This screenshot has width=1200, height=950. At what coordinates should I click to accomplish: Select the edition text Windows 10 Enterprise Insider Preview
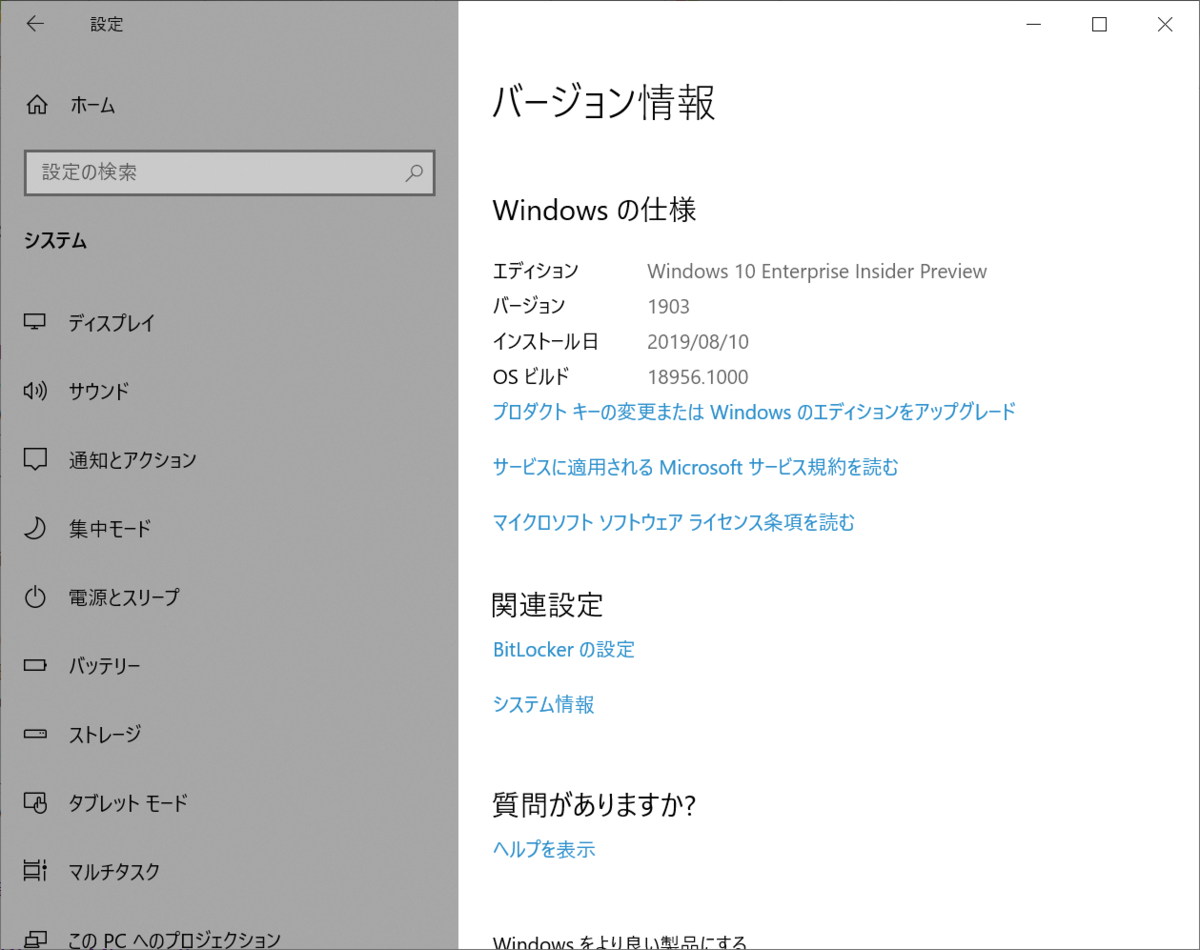coord(817,271)
